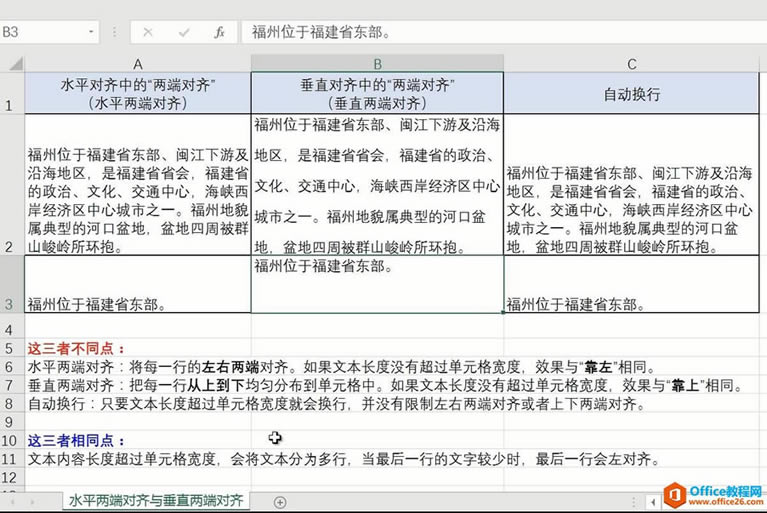This screenshot has width=767, height=513.
Task: Select row 8 header
Action: click(12, 403)
